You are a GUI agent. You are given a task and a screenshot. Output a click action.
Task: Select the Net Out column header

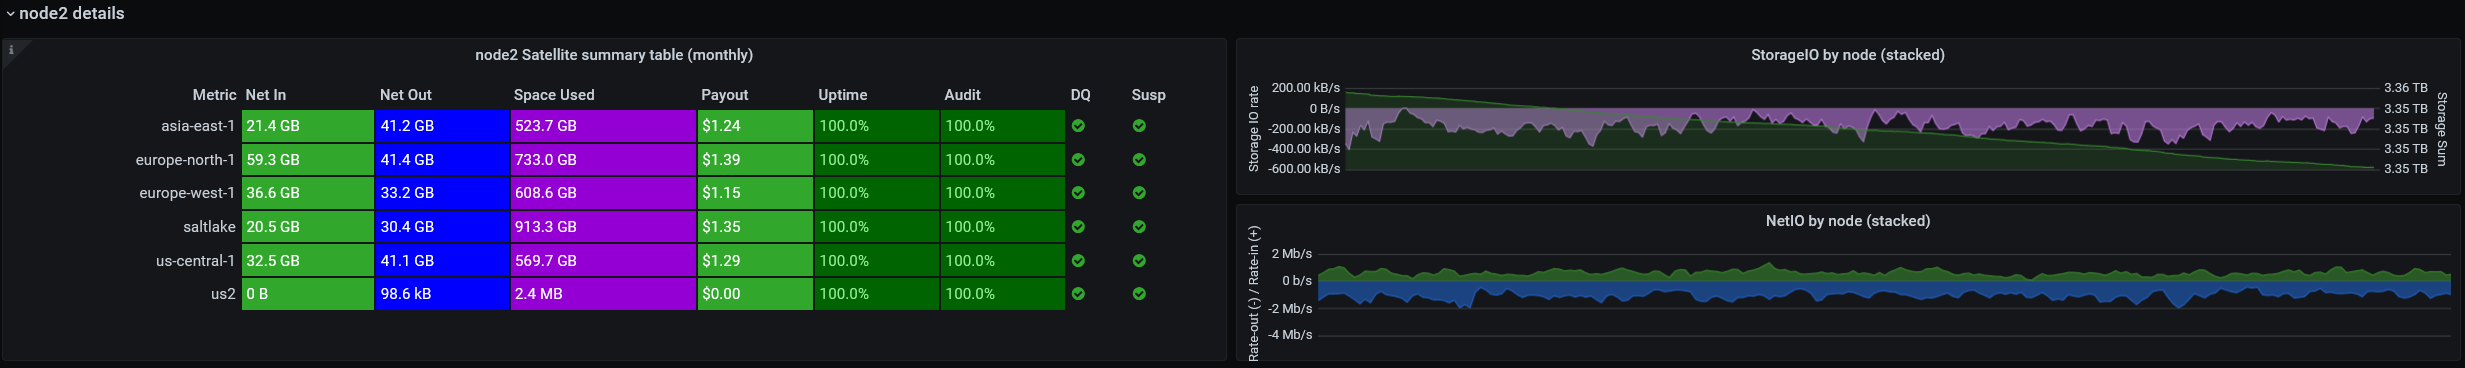pos(406,95)
